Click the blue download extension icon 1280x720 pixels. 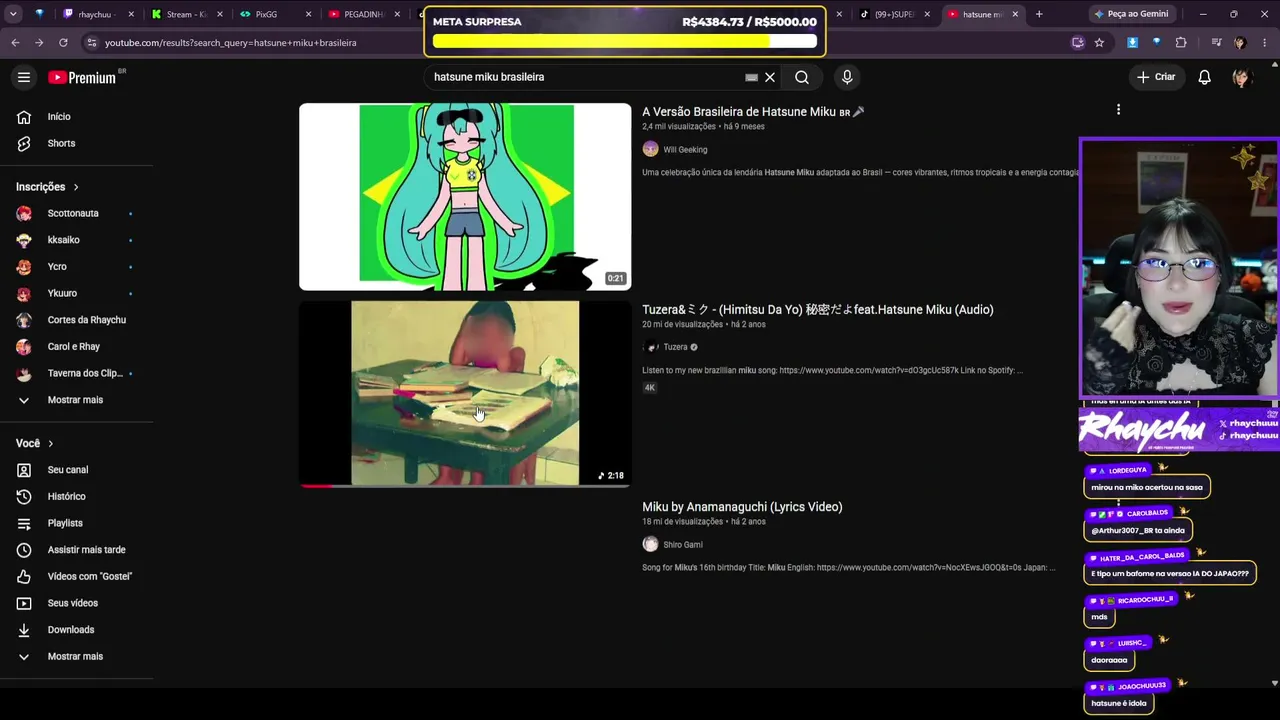1132,43
